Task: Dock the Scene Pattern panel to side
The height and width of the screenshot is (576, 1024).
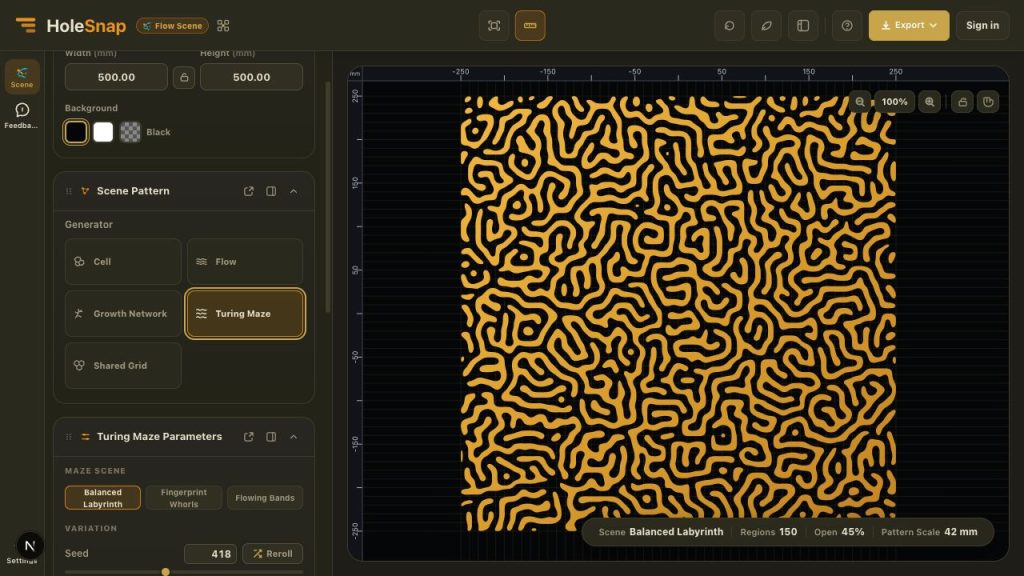Action: click(x=271, y=191)
